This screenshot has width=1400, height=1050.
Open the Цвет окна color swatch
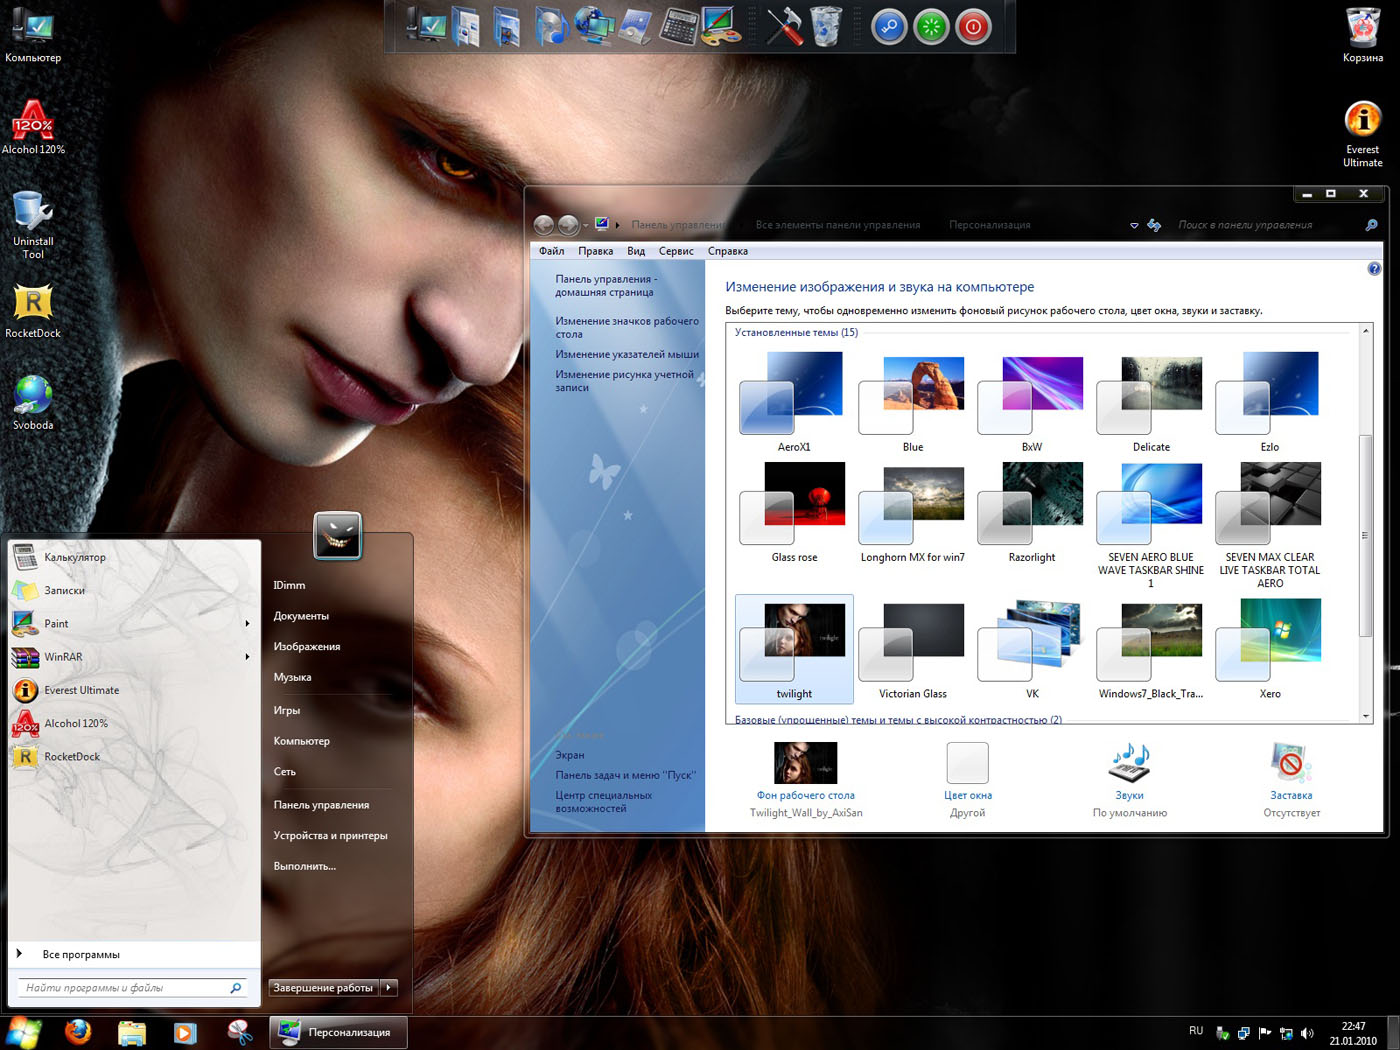[967, 764]
